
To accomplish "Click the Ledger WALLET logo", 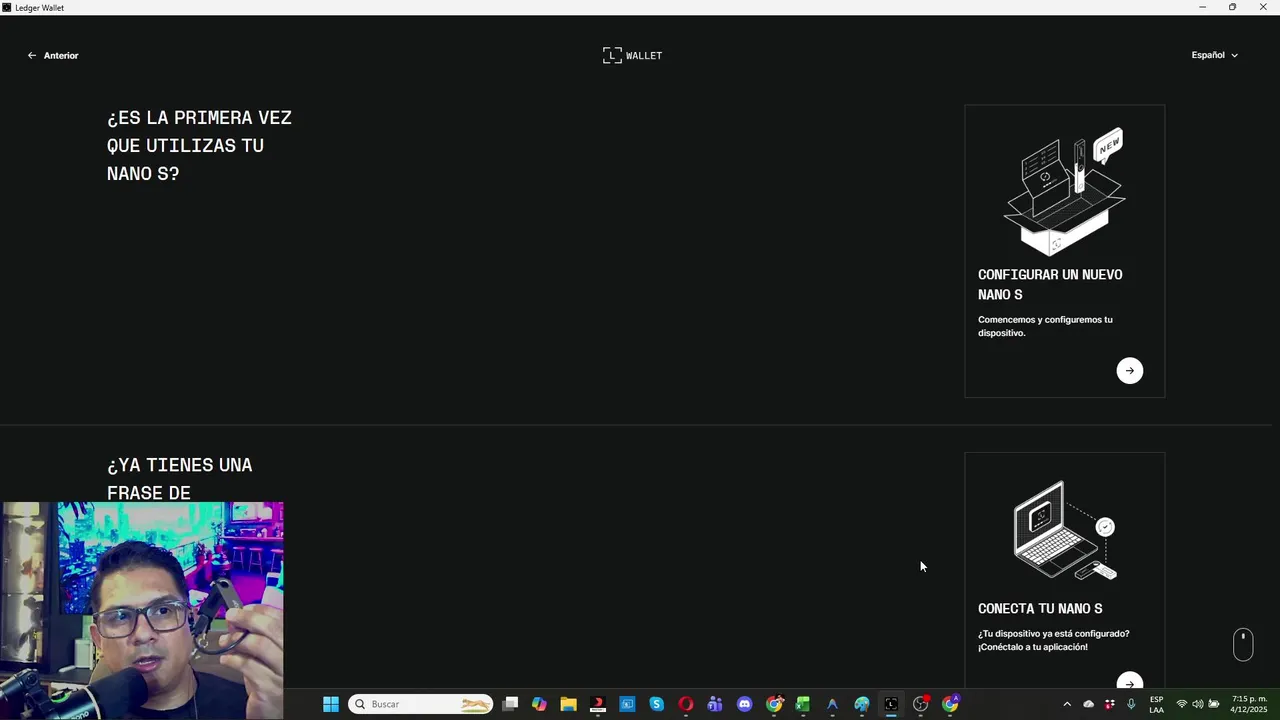I will coord(632,55).
